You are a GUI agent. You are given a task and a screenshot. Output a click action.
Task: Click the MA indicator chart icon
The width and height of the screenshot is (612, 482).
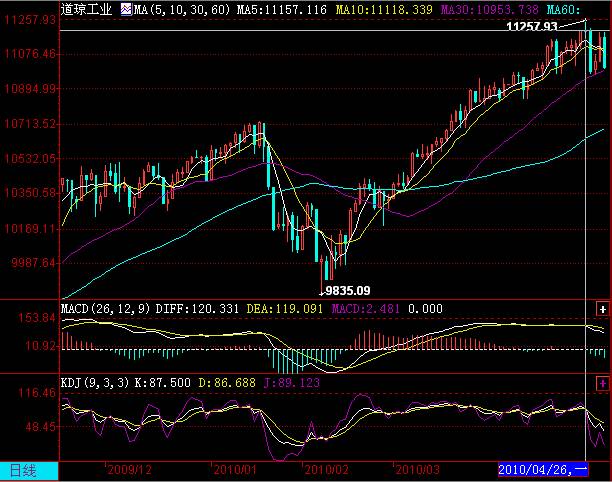coord(126,9)
